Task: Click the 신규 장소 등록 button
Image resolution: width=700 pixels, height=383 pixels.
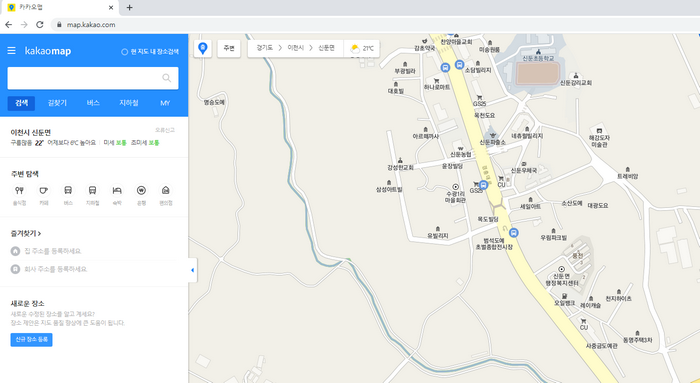Action: pyautogui.click(x=31, y=340)
